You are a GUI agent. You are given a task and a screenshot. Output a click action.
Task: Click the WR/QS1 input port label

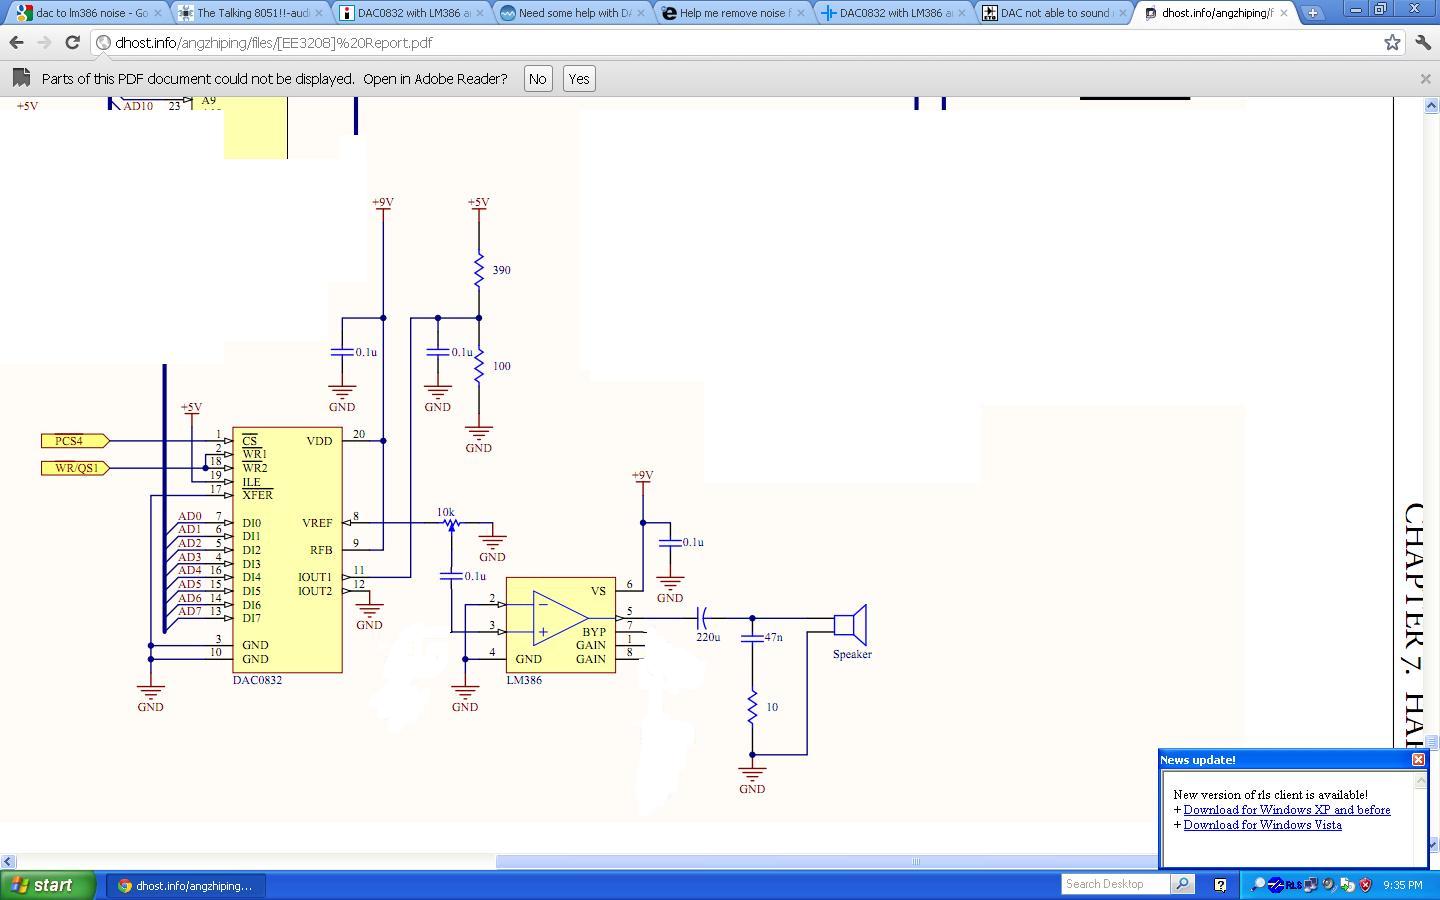(76, 468)
